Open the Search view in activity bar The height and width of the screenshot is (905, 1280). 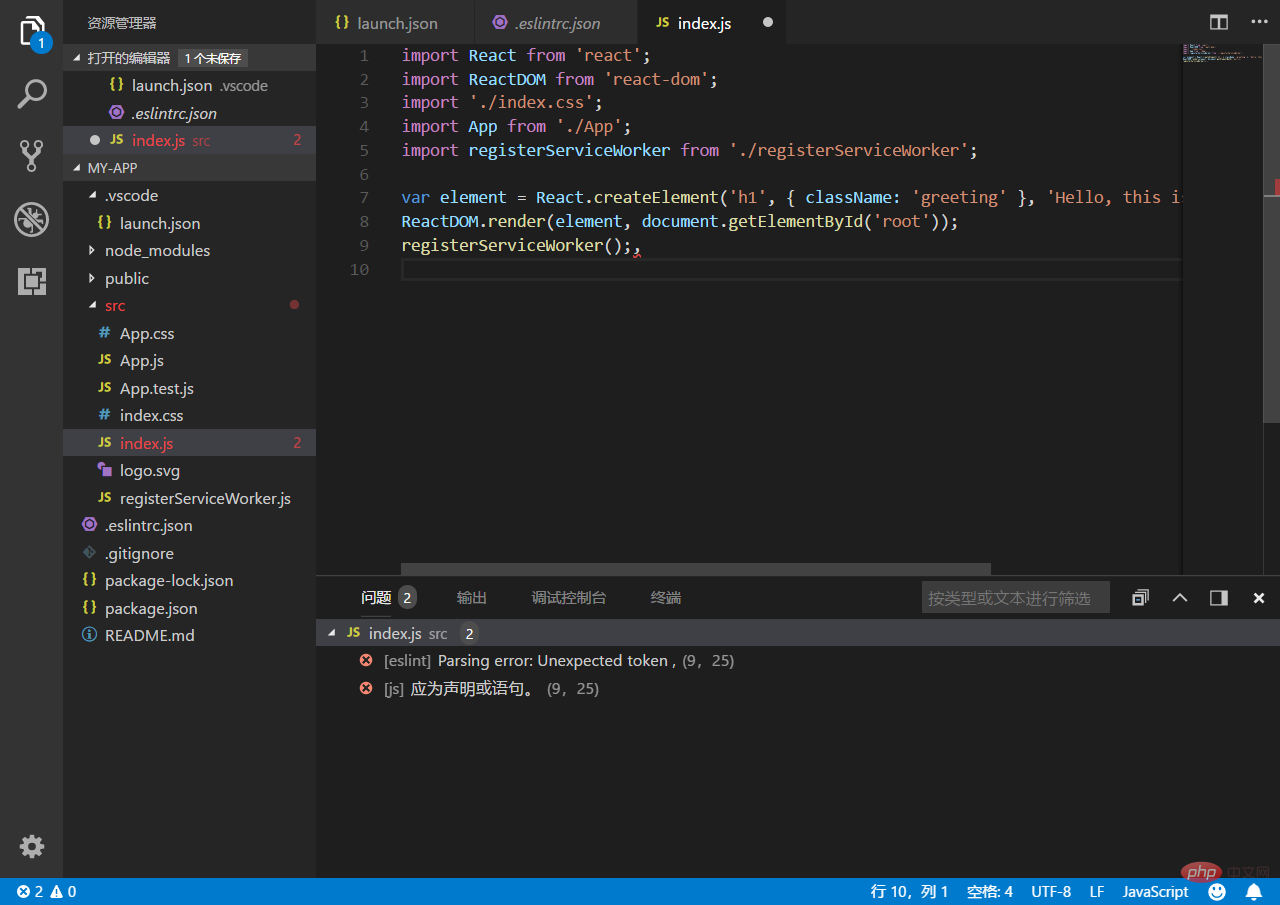32,94
